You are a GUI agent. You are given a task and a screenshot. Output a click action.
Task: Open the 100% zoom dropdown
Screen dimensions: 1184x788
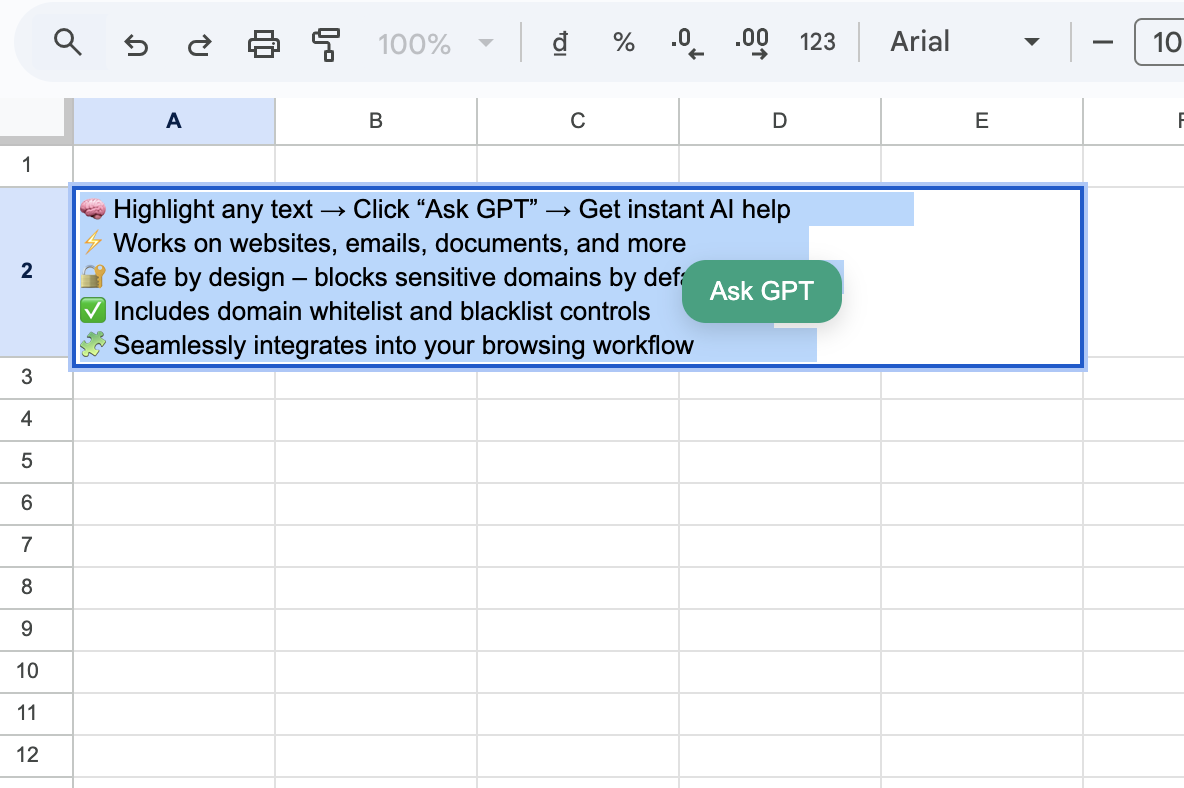click(436, 44)
